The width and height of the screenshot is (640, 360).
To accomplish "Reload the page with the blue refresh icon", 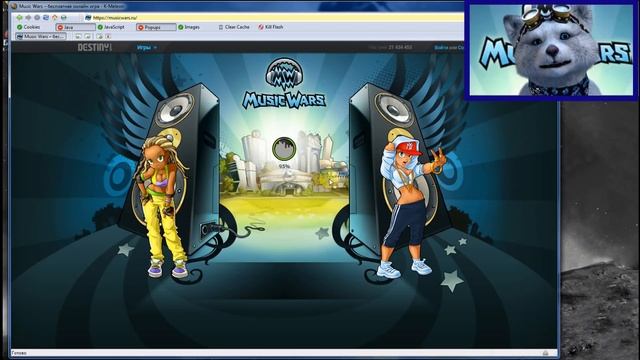I will (x=46, y=18).
